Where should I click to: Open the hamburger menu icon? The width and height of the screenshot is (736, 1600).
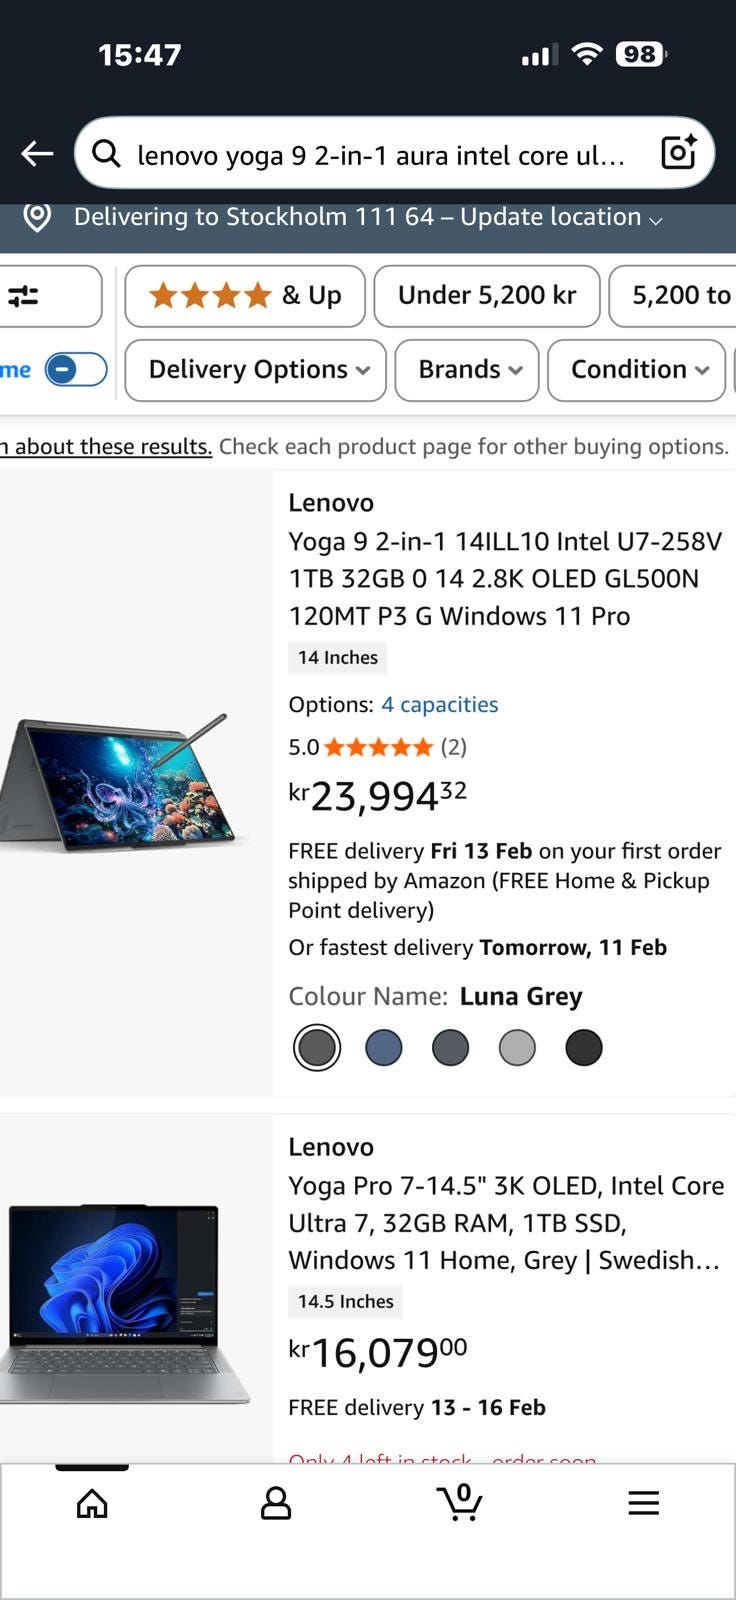(x=643, y=1503)
